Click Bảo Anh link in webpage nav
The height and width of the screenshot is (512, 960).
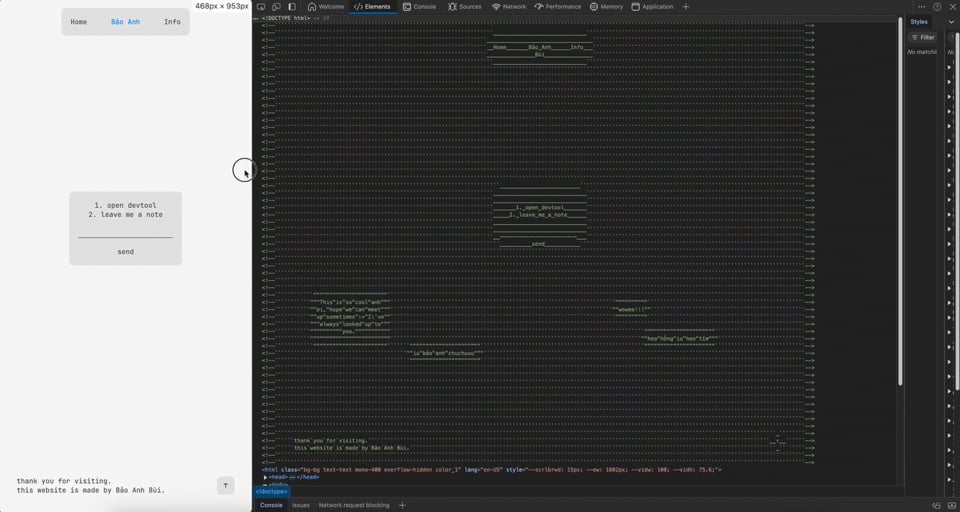pos(126,21)
